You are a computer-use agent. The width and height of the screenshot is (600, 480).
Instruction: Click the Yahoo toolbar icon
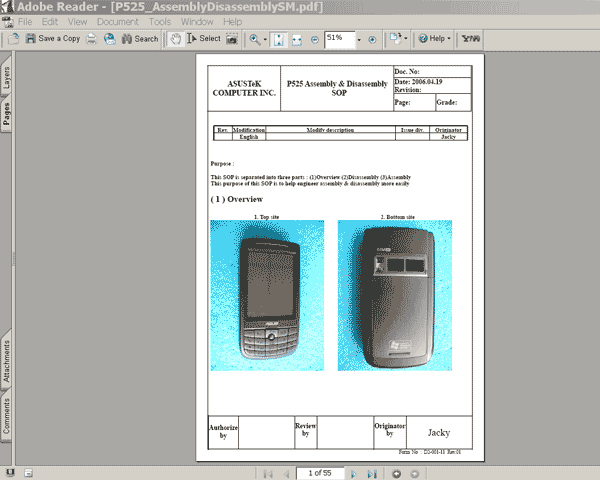pyautogui.click(x=471, y=39)
